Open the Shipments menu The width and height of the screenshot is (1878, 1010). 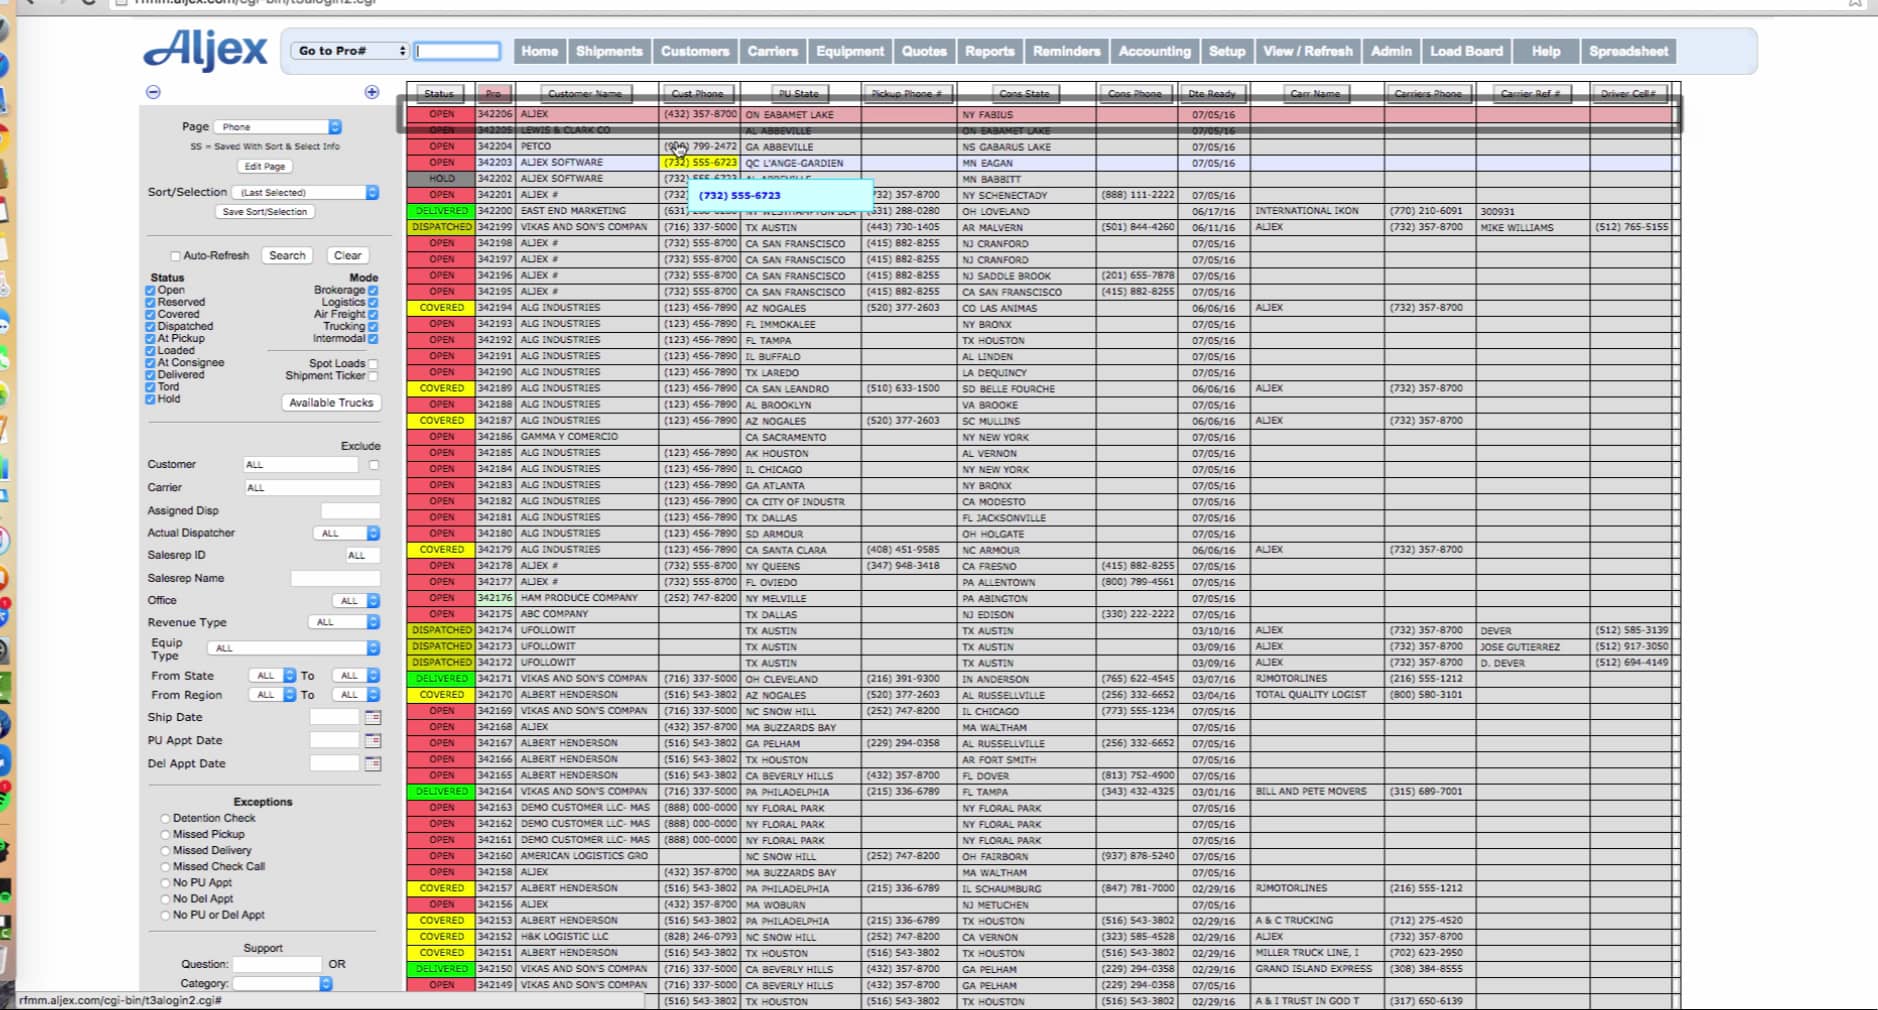[x=609, y=51]
